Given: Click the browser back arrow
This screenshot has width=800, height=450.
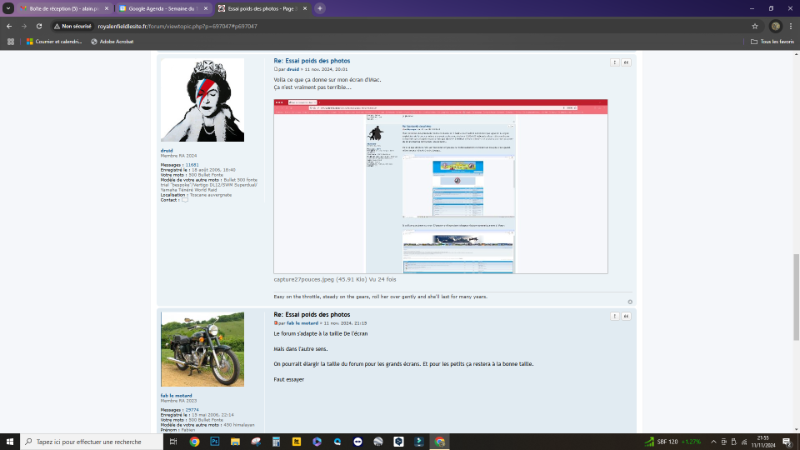Looking at the screenshot, I should 9,26.
